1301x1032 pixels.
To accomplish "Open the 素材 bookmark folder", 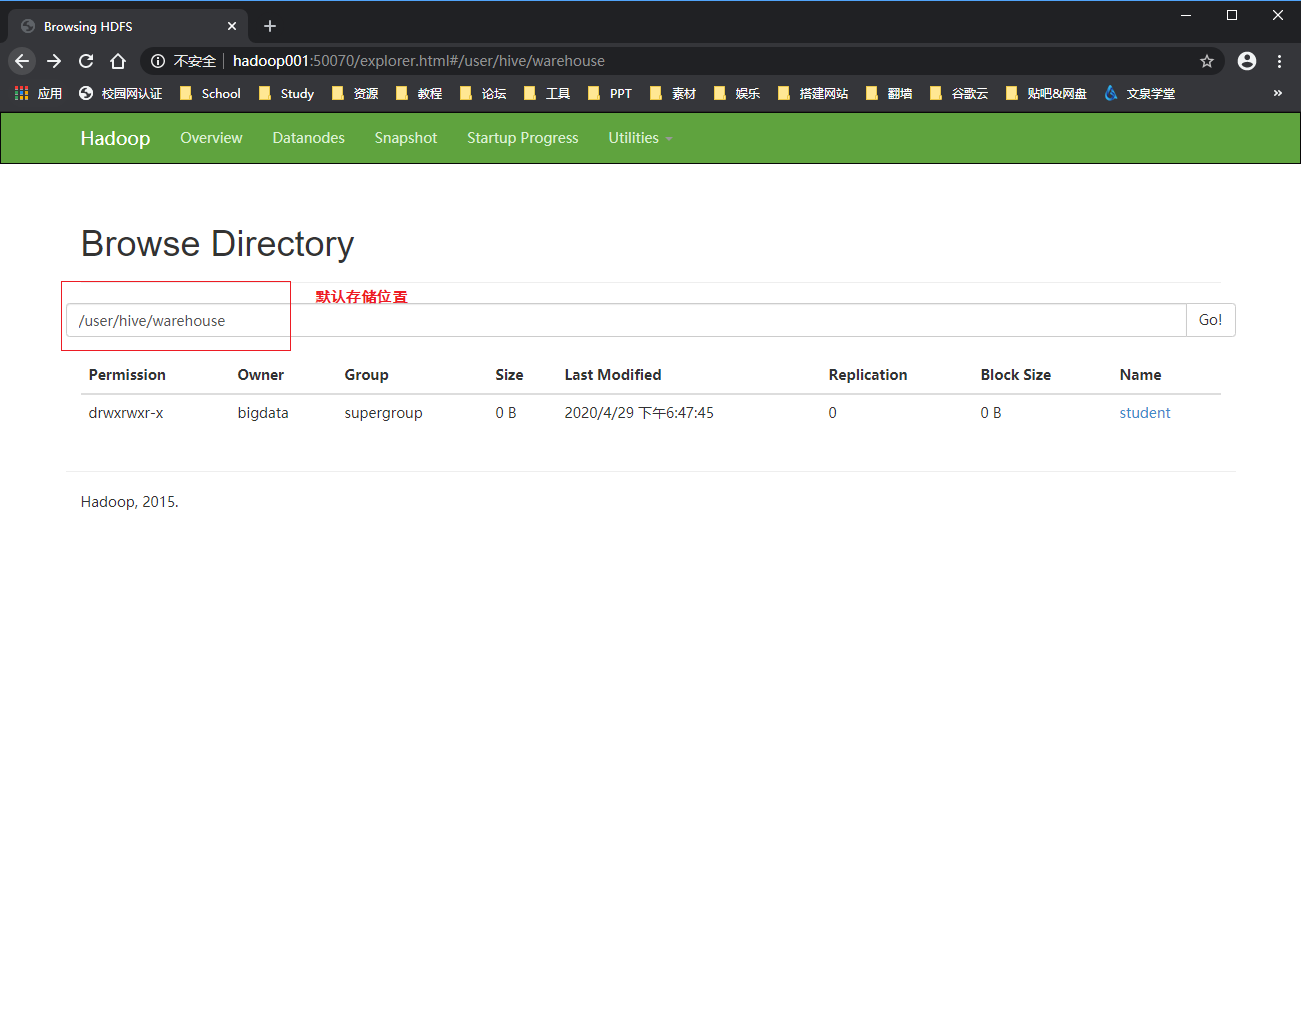I will (673, 93).
